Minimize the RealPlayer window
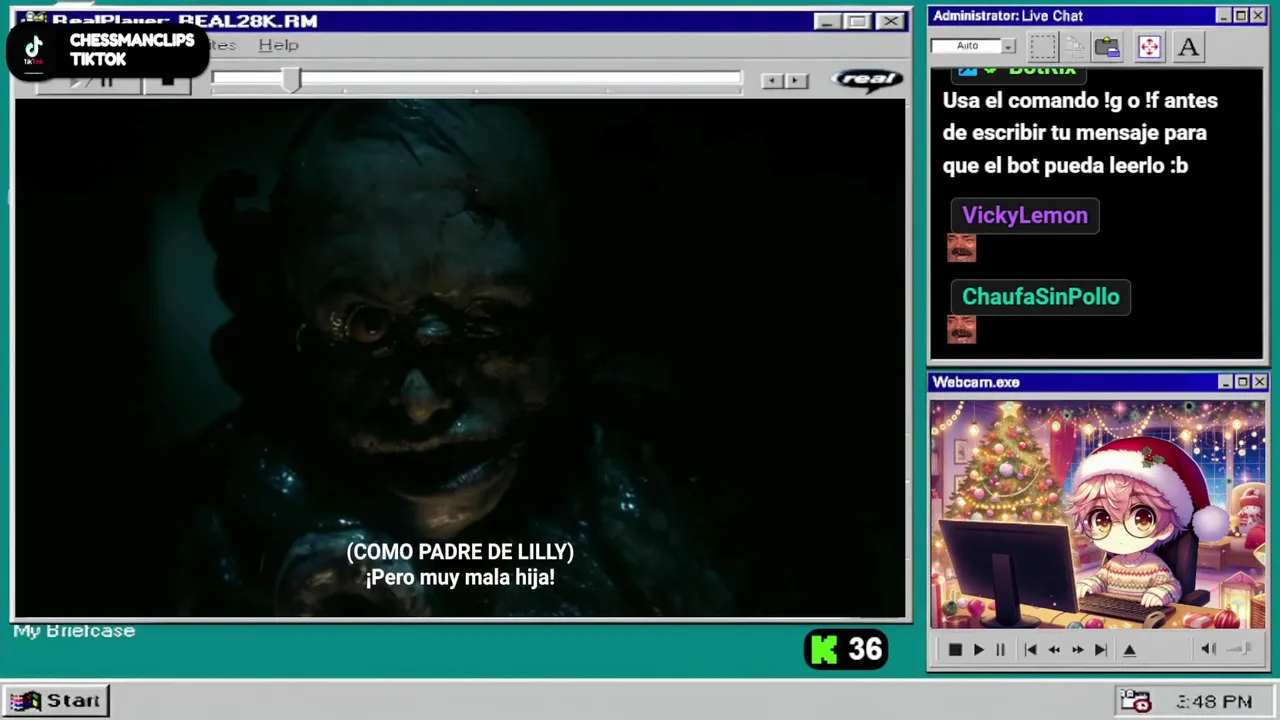 click(827, 21)
